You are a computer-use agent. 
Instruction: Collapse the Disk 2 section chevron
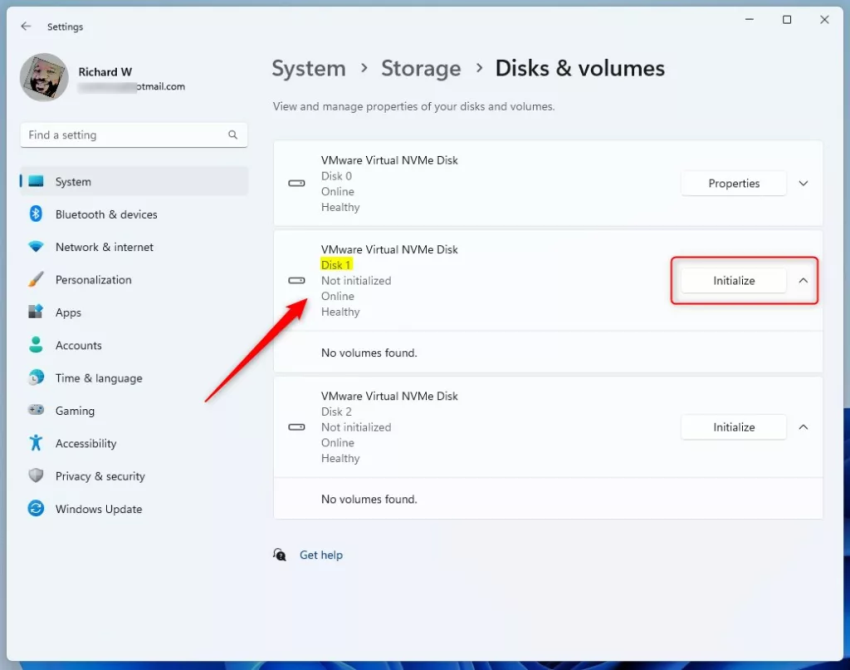coord(803,427)
